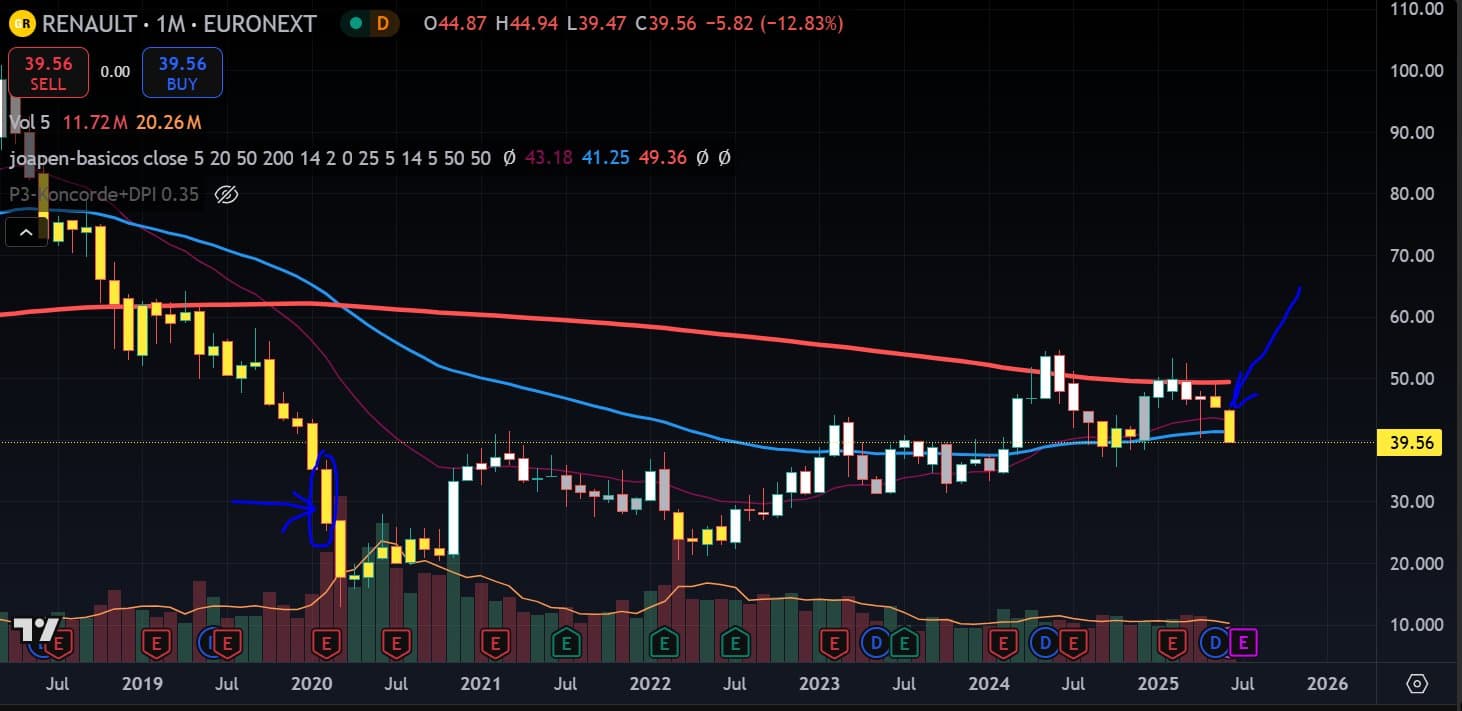The height and width of the screenshot is (711, 1462).
Task: Open the TradingView logo
Action: pos(34,630)
